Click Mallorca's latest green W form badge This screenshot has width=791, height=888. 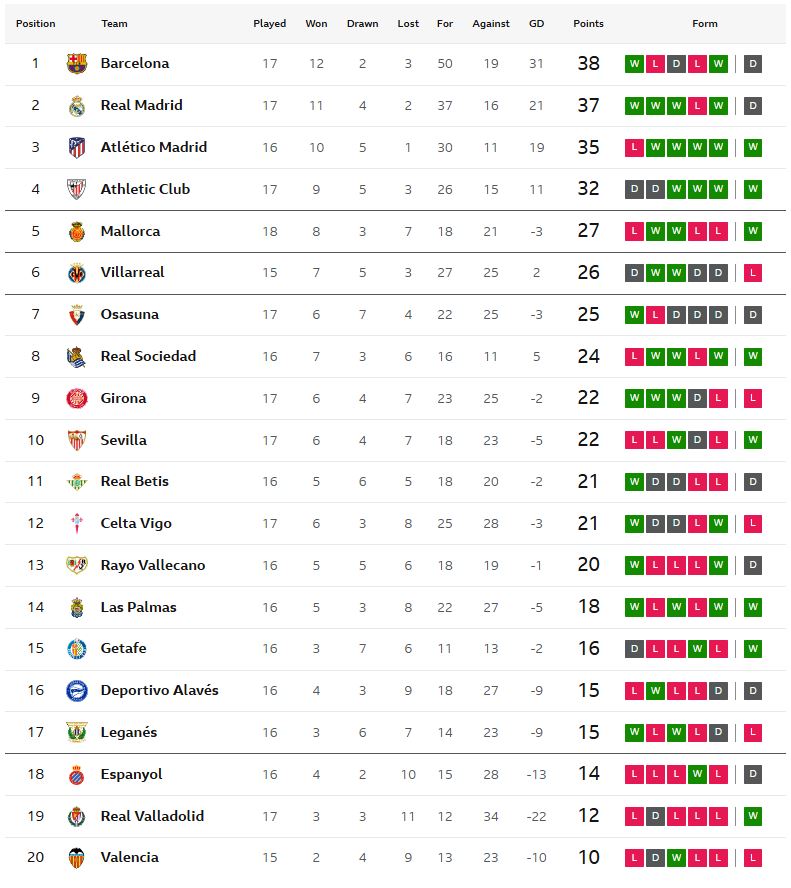click(x=753, y=231)
